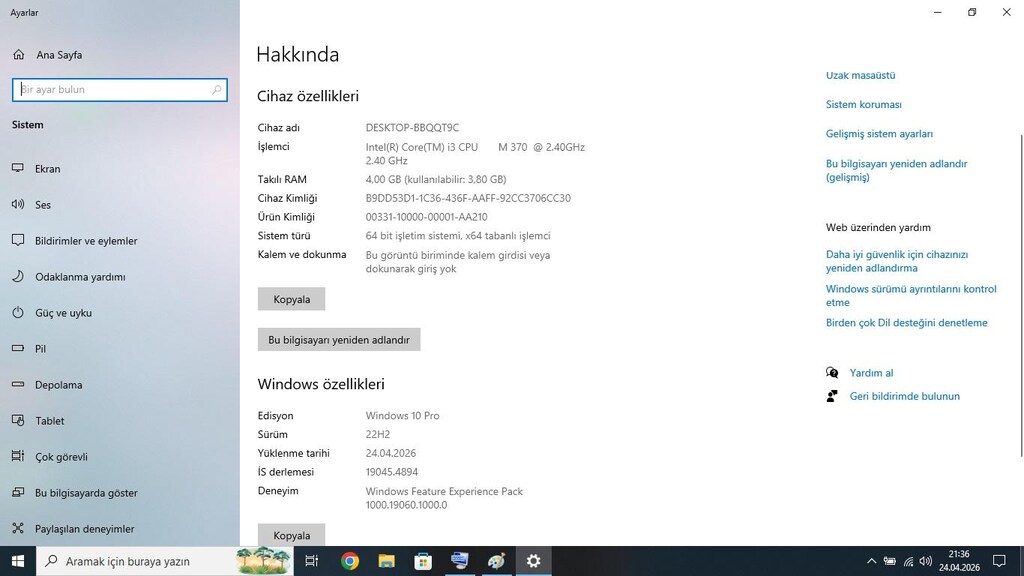
Task: Click the taskbar clock showing 21:36
Action: pos(959,561)
